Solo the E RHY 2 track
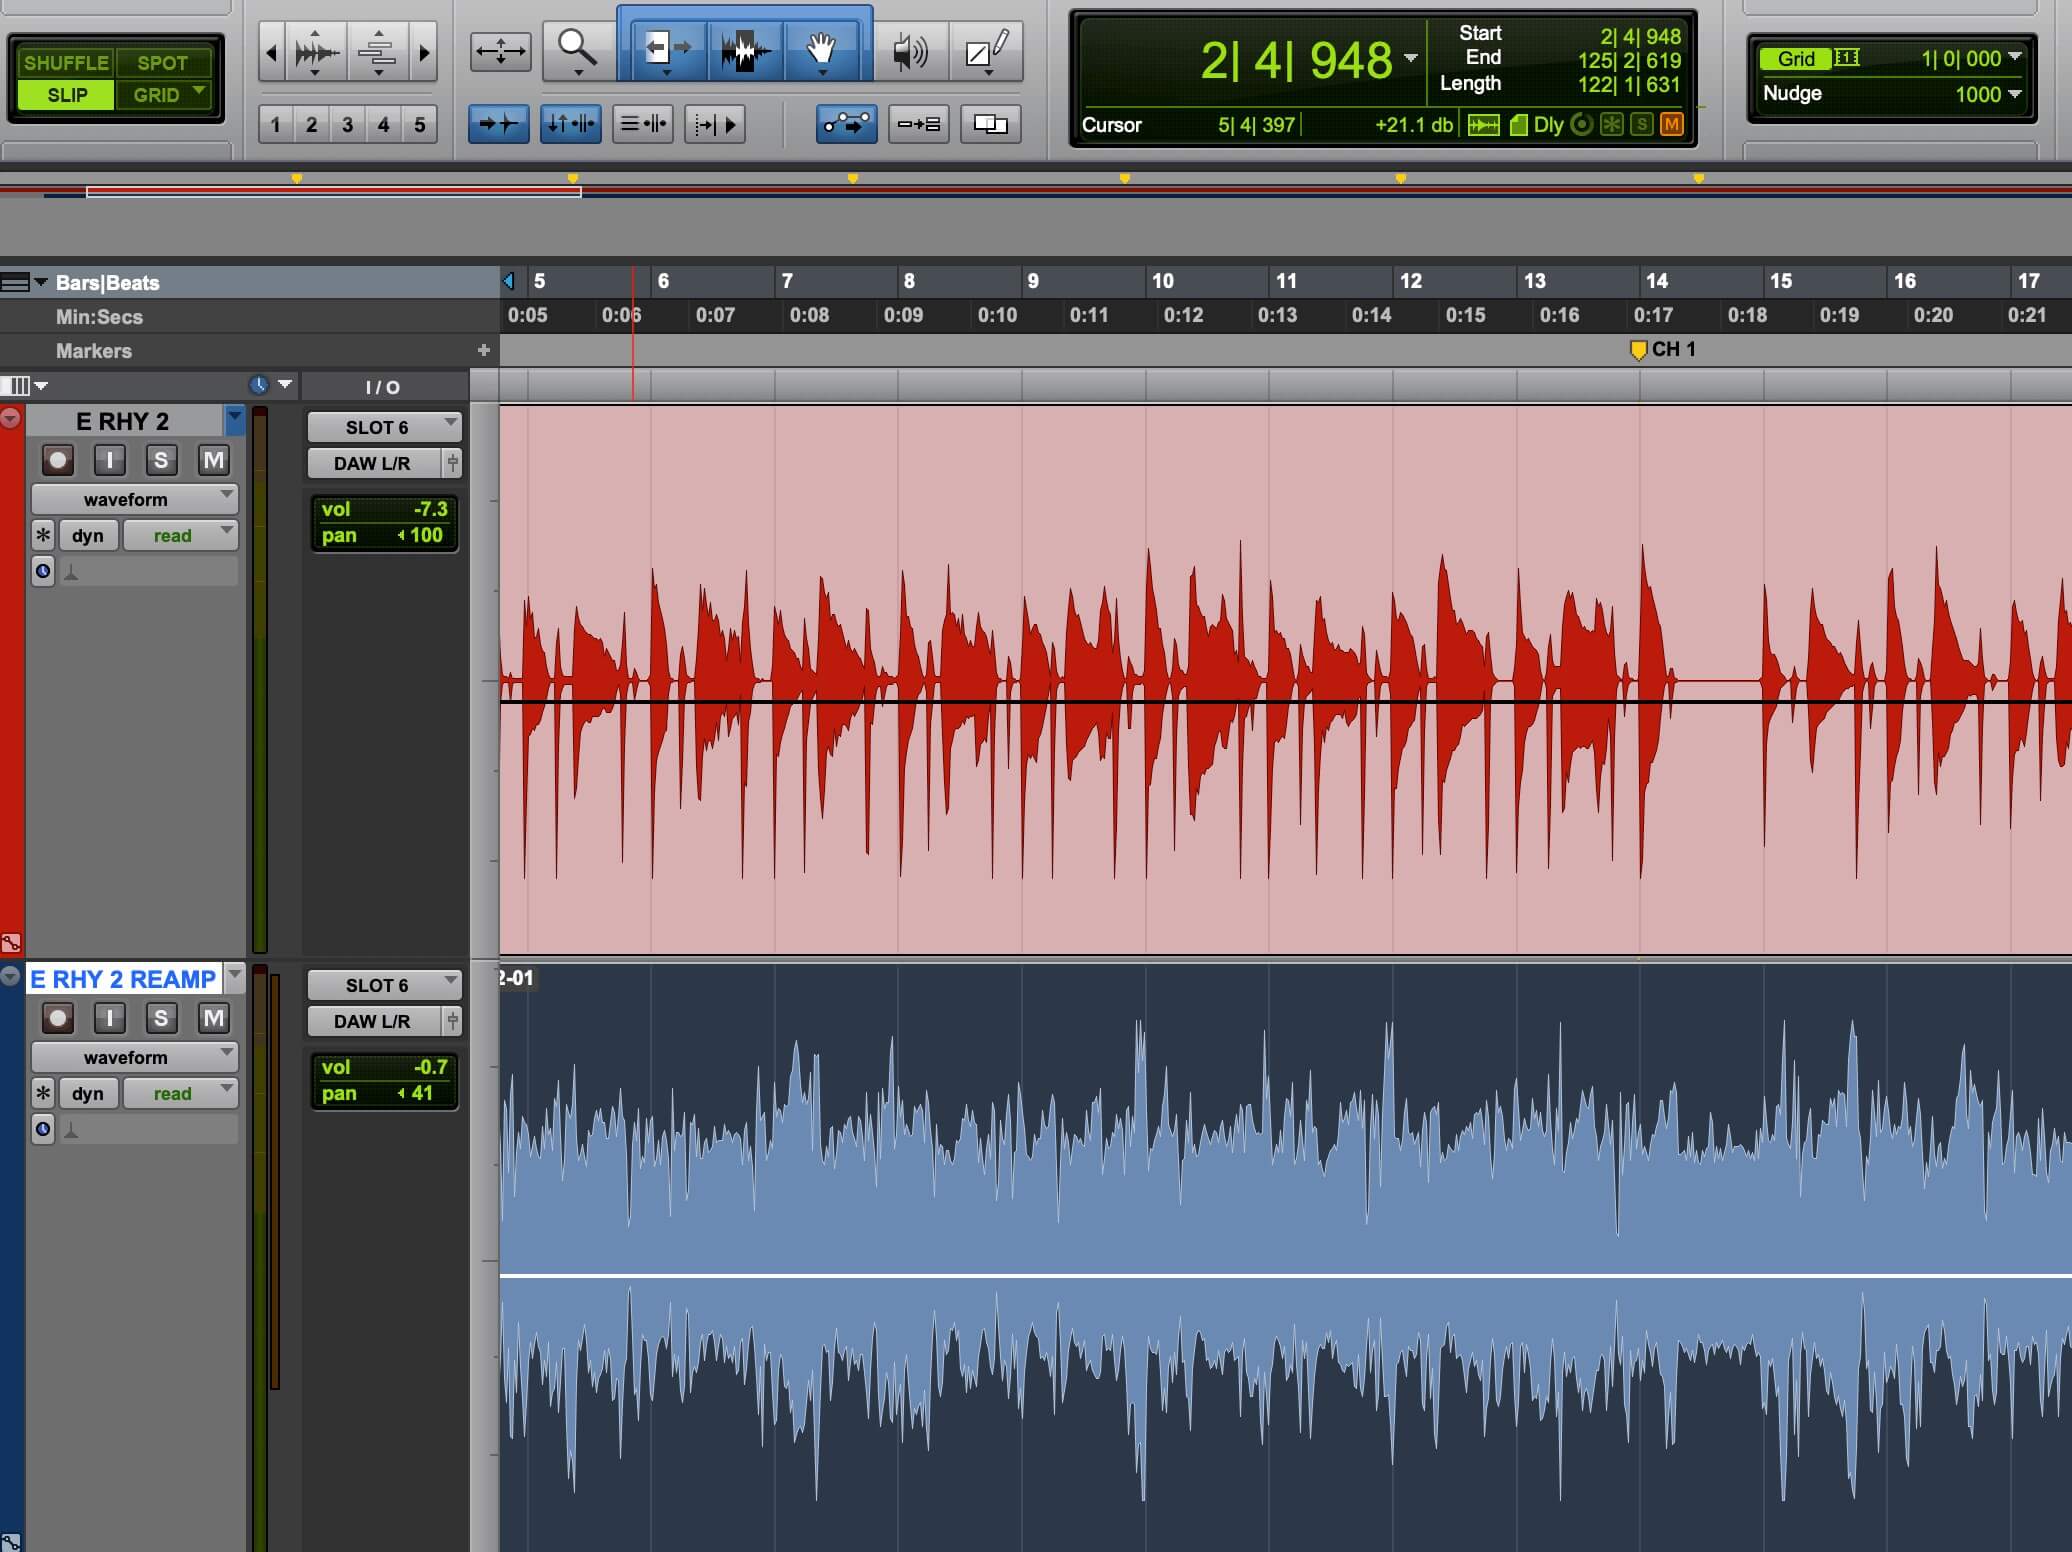Screen dimensions: 2072x1552 161,460
